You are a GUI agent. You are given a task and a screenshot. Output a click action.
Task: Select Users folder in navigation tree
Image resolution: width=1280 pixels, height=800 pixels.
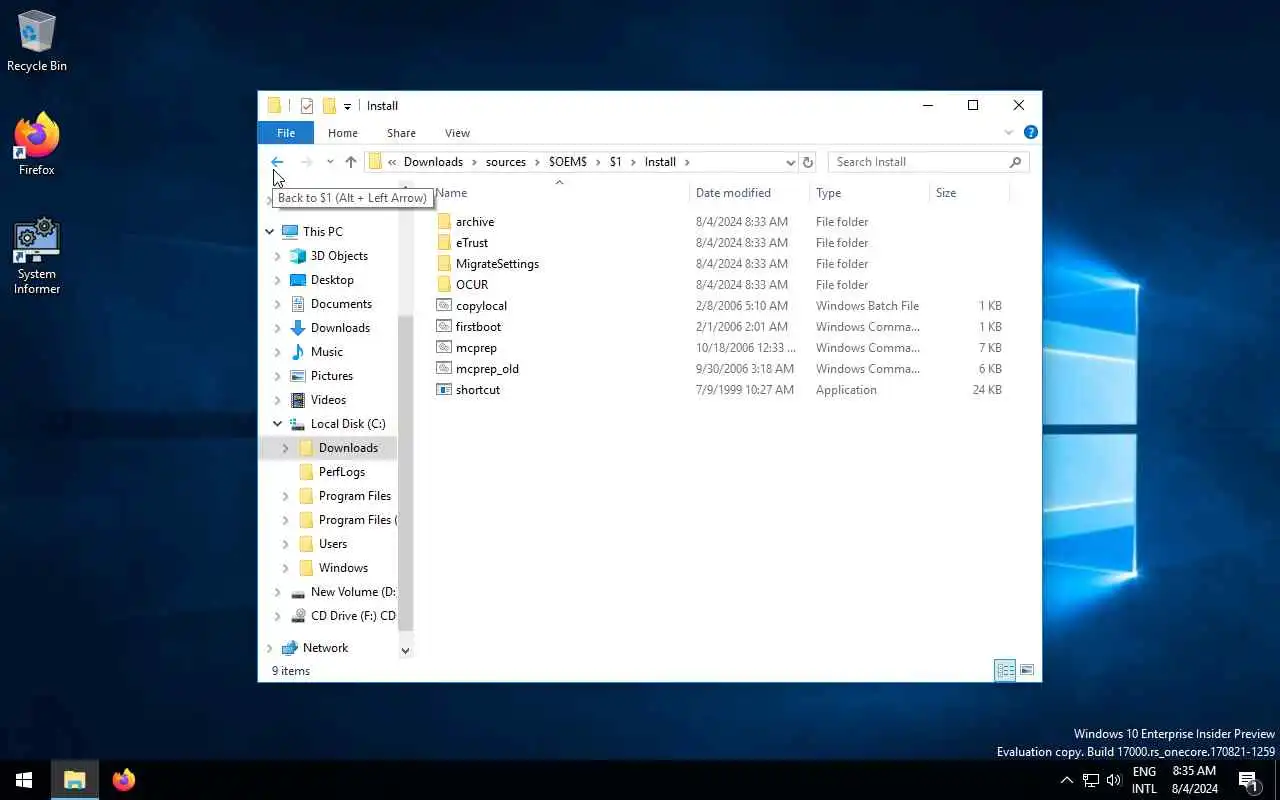(332, 544)
